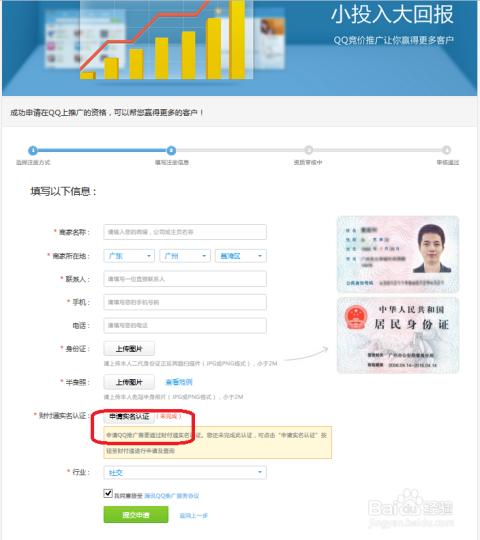Viewport: 480px width, 540px height.
Task: Focus the 联系人 contact input field
Action: coord(185,279)
